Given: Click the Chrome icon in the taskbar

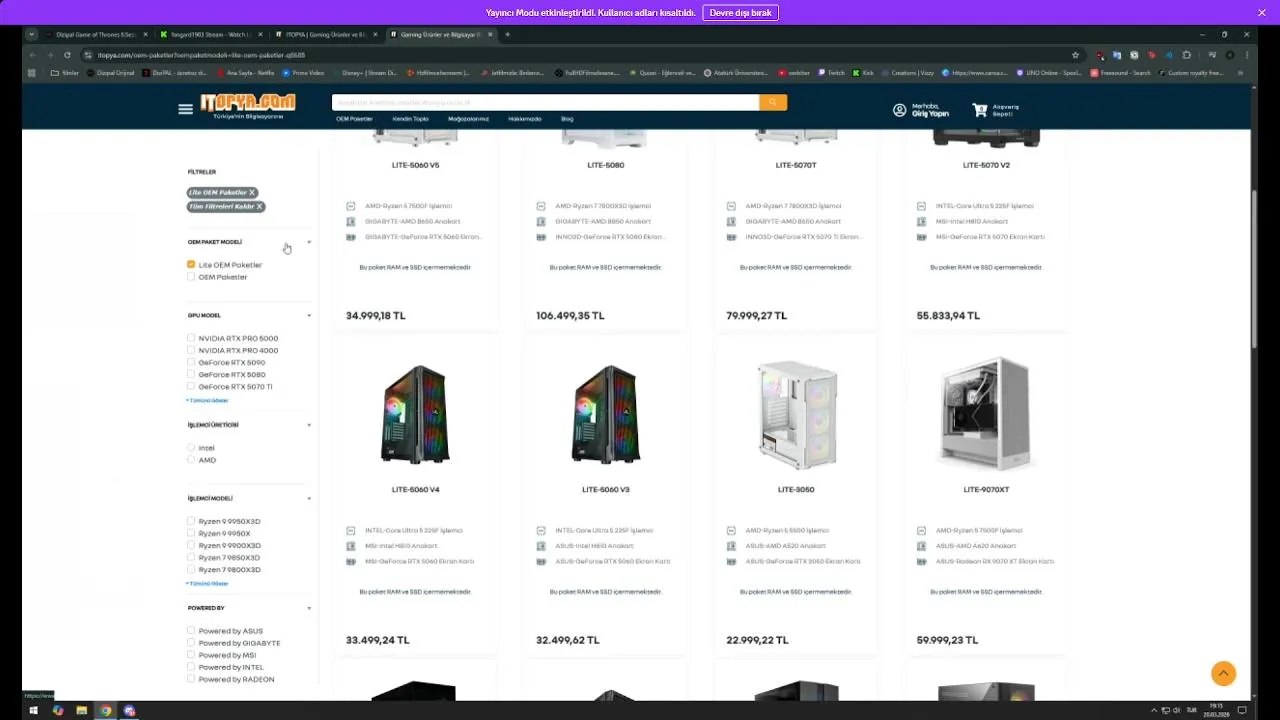Looking at the screenshot, I should [105, 711].
